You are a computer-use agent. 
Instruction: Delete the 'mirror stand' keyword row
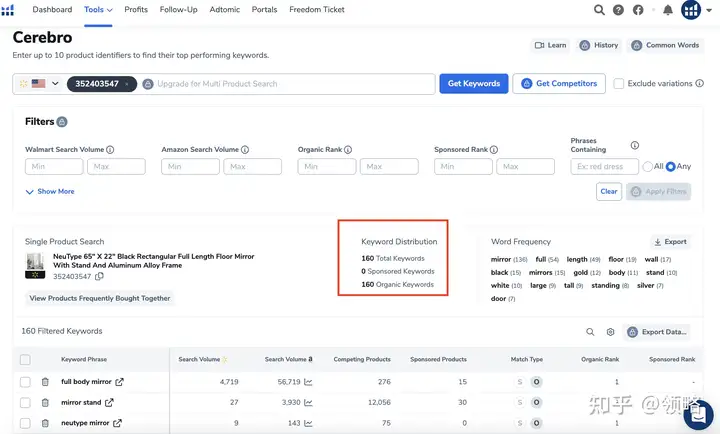(45, 402)
